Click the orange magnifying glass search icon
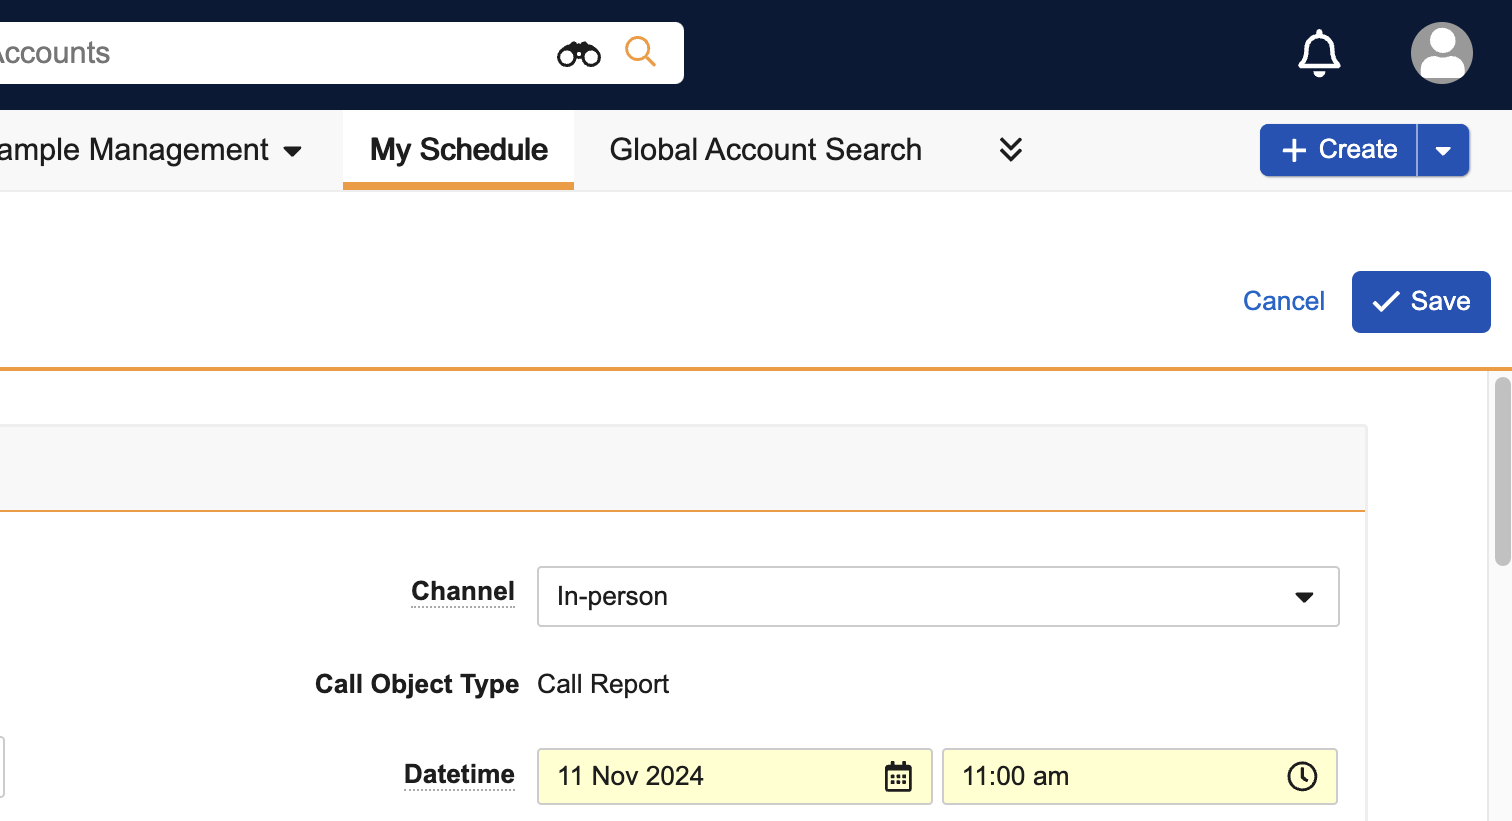Image resolution: width=1512 pixels, height=821 pixels. [640, 51]
